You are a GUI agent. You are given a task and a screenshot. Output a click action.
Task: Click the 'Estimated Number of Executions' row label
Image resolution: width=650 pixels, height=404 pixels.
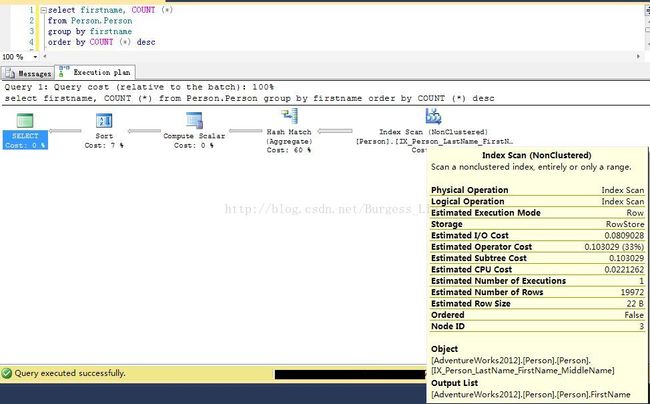pyautogui.click(x=498, y=281)
